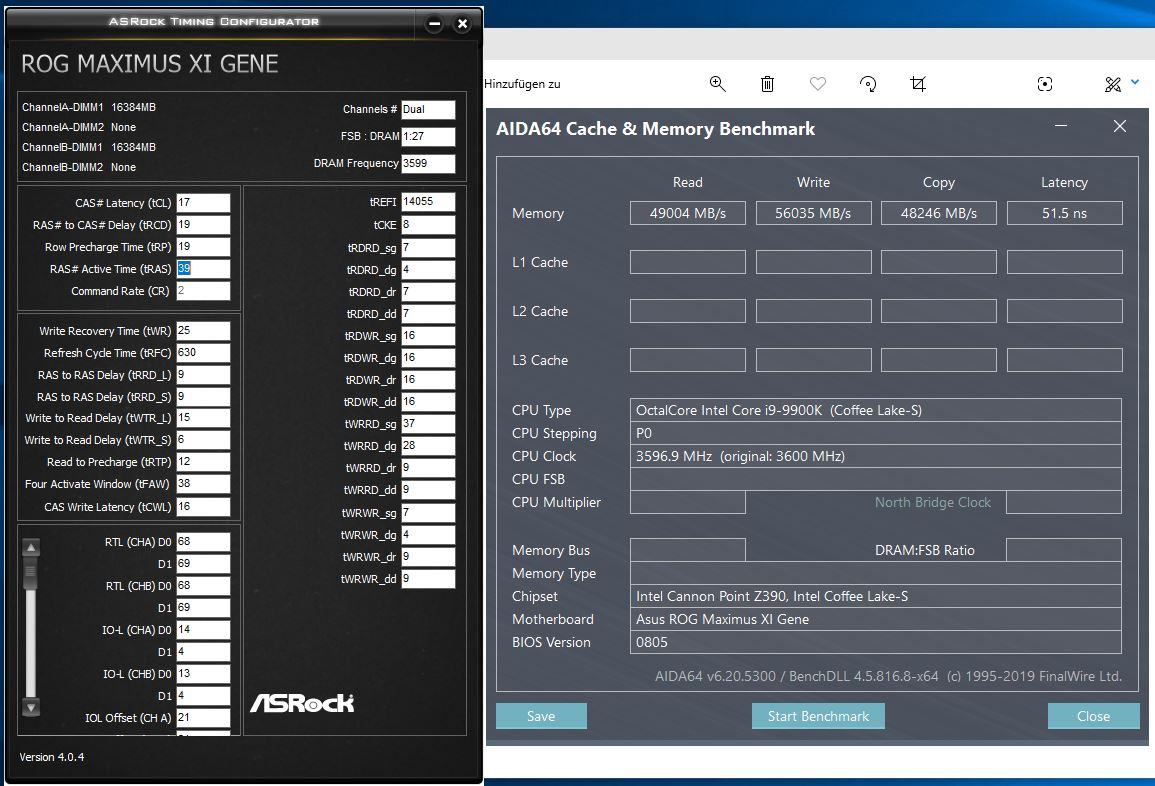Click the Write Recovery Time (tWR) field
The height and width of the screenshot is (786, 1155).
tap(203, 331)
